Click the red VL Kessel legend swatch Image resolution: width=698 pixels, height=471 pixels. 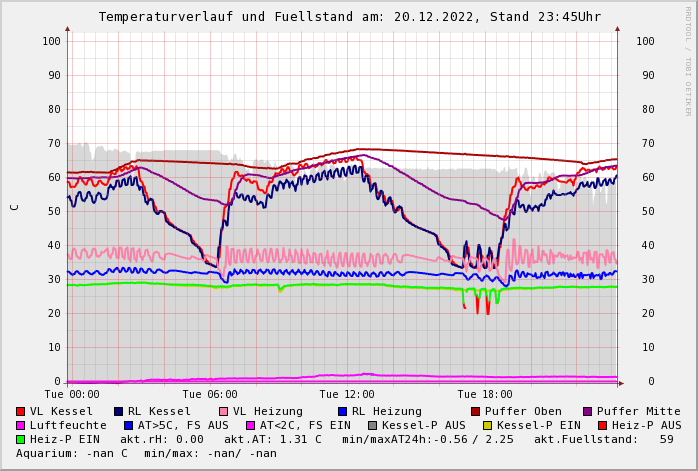(21, 412)
